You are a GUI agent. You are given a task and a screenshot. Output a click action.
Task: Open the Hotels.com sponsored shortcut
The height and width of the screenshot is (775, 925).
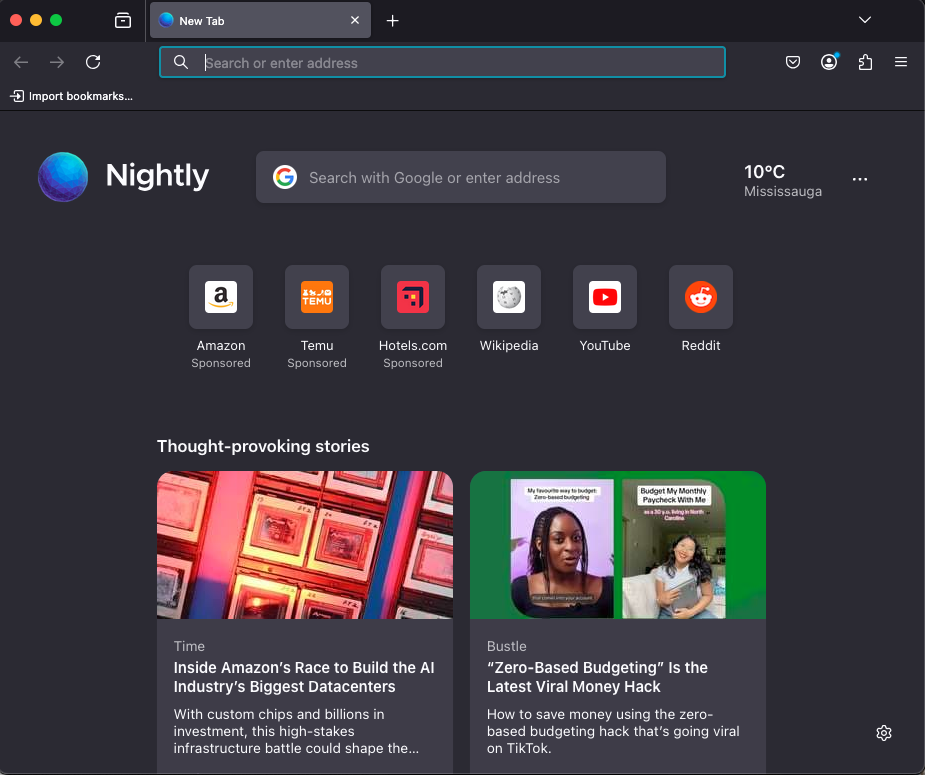pyautogui.click(x=413, y=317)
